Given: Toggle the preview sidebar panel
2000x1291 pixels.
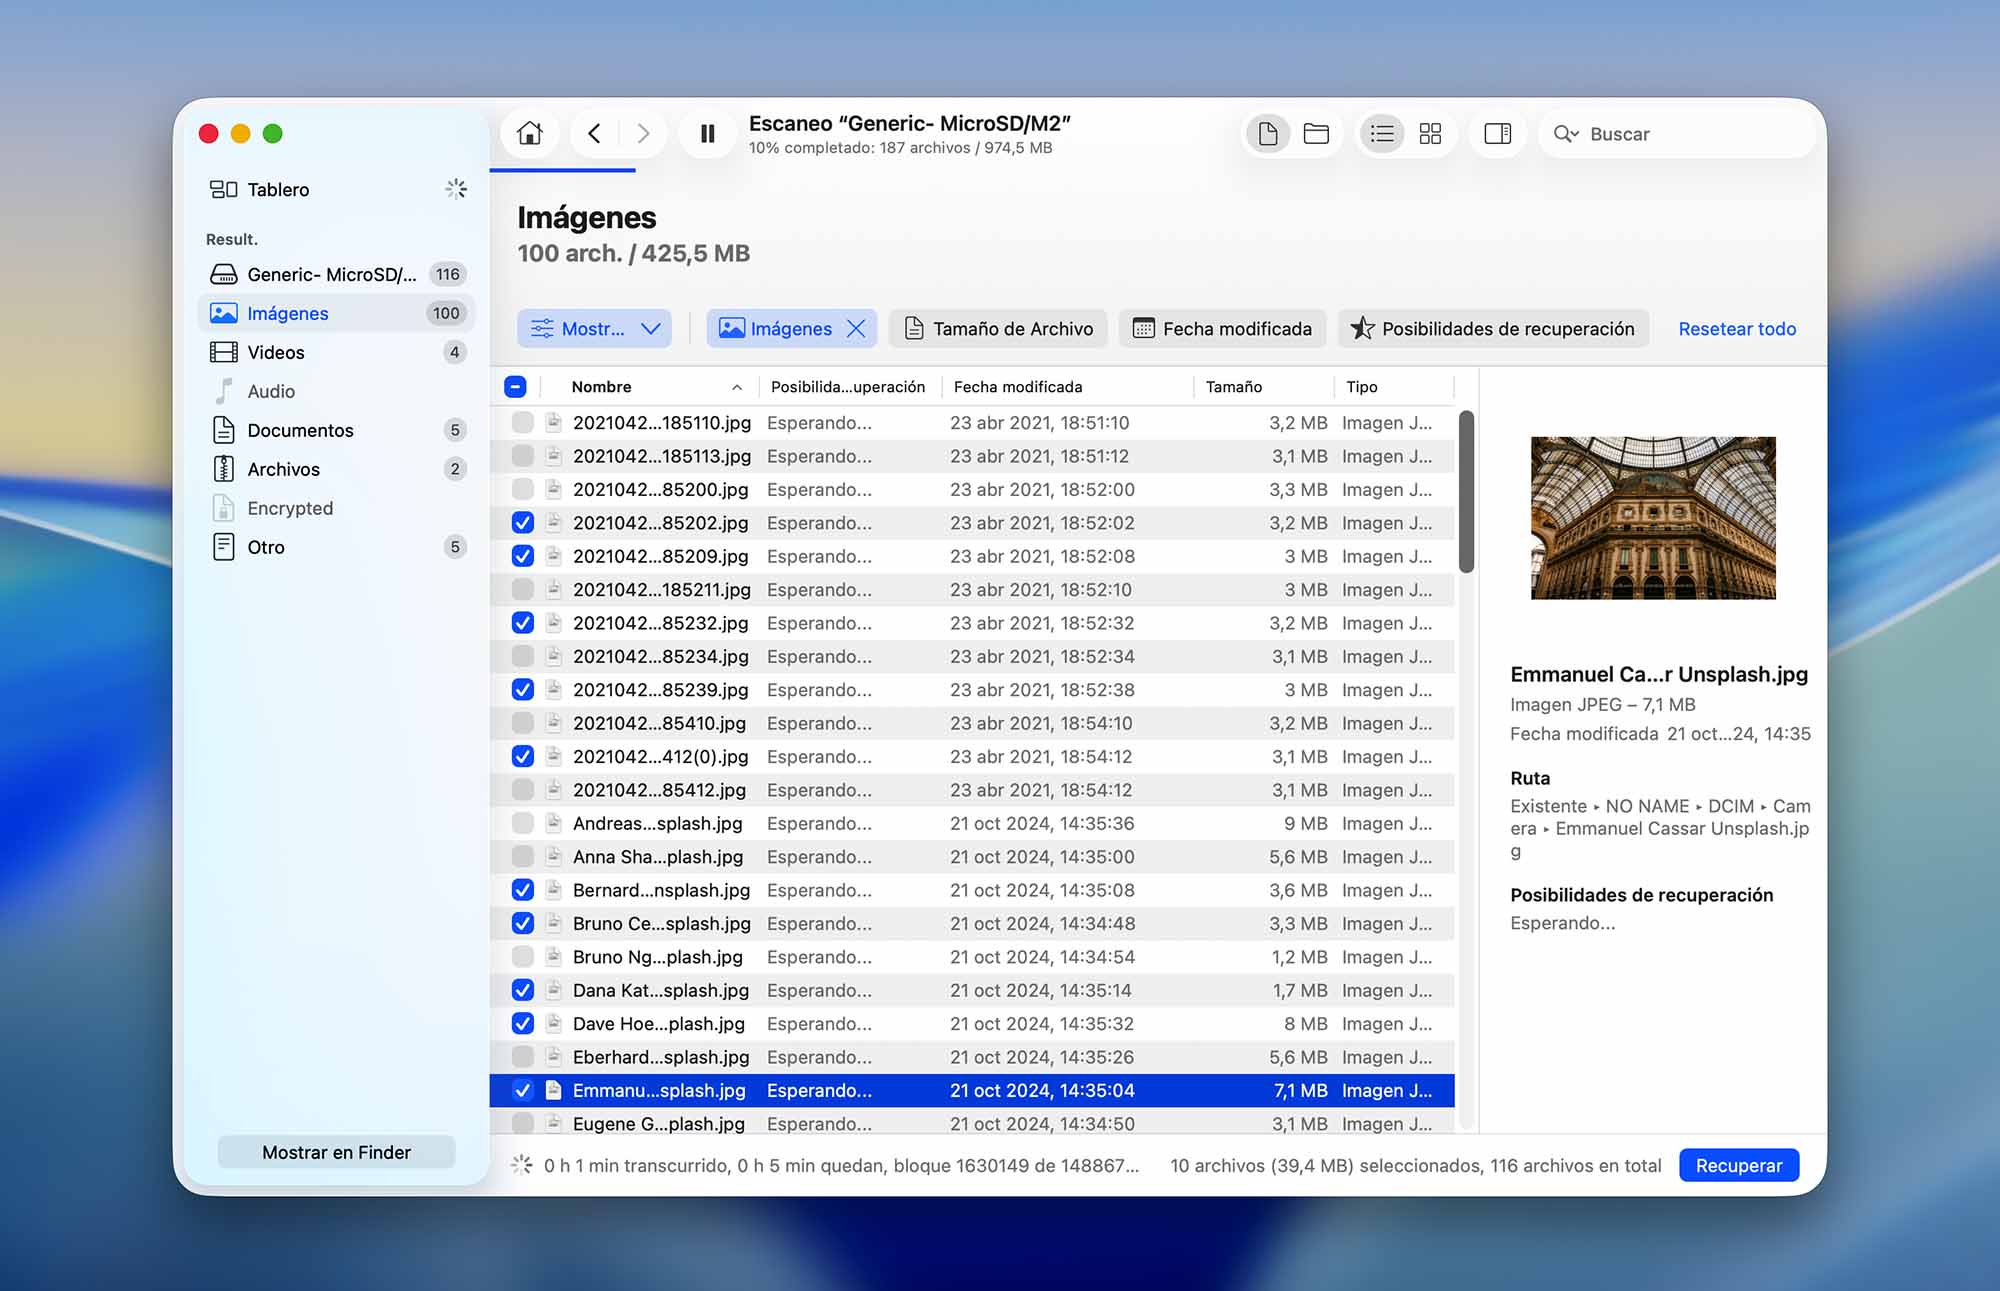Looking at the screenshot, I should pyautogui.click(x=1497, y=133).
